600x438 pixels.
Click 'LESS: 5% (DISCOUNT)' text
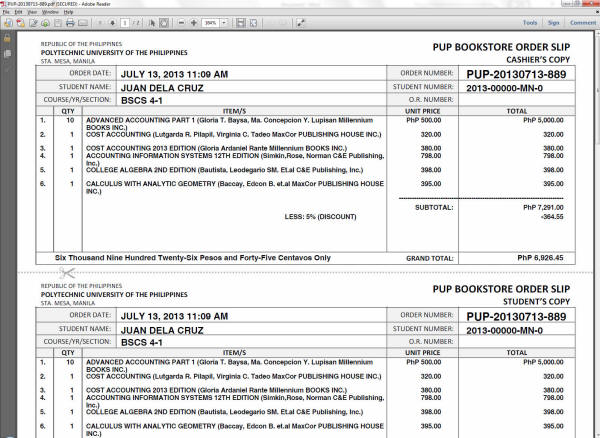tap(320, 217)
